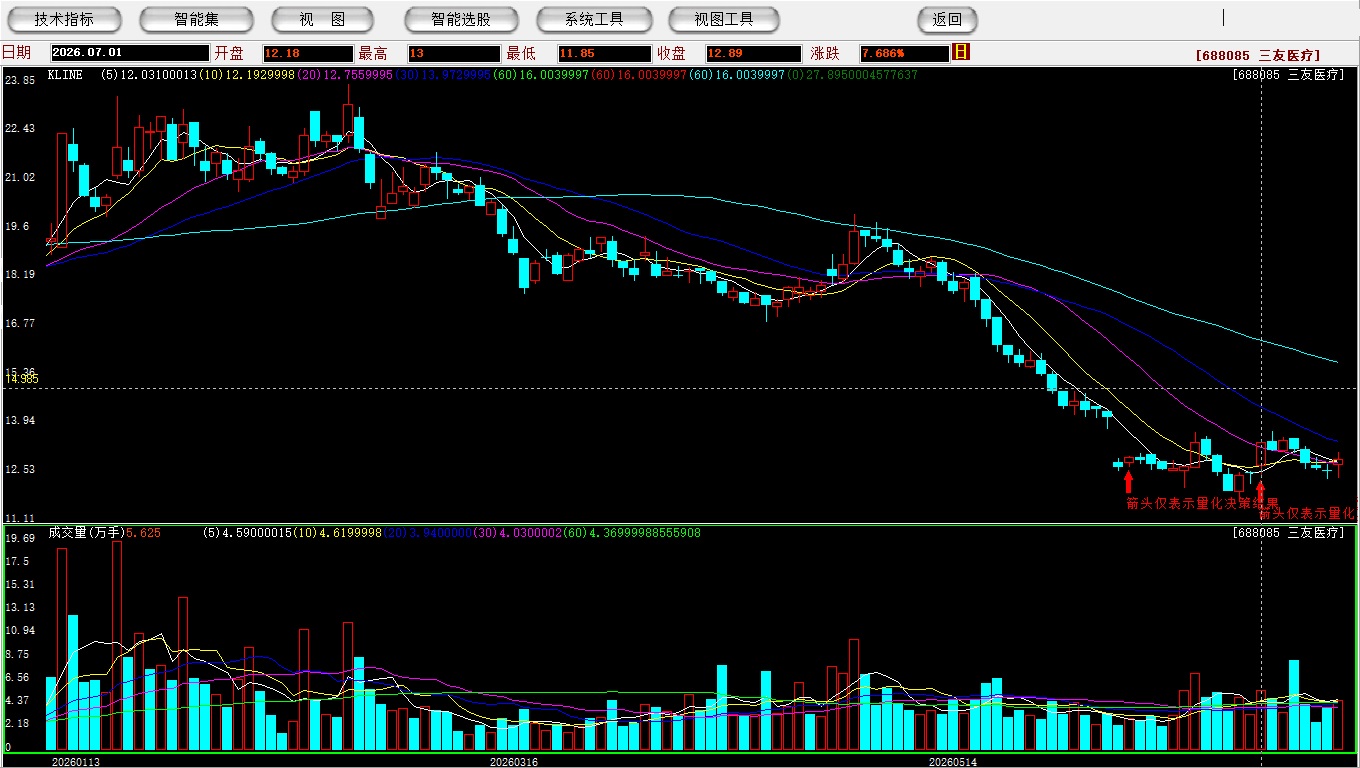Click the 10.94 volume axis label

tap(20, 631)
